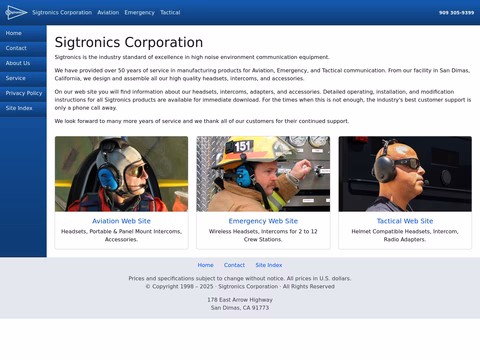Click the sentence 'Sigtronics is the industry standard'
Image resolution: width=480 pixels, height=360 pixels.
[192, 57]
